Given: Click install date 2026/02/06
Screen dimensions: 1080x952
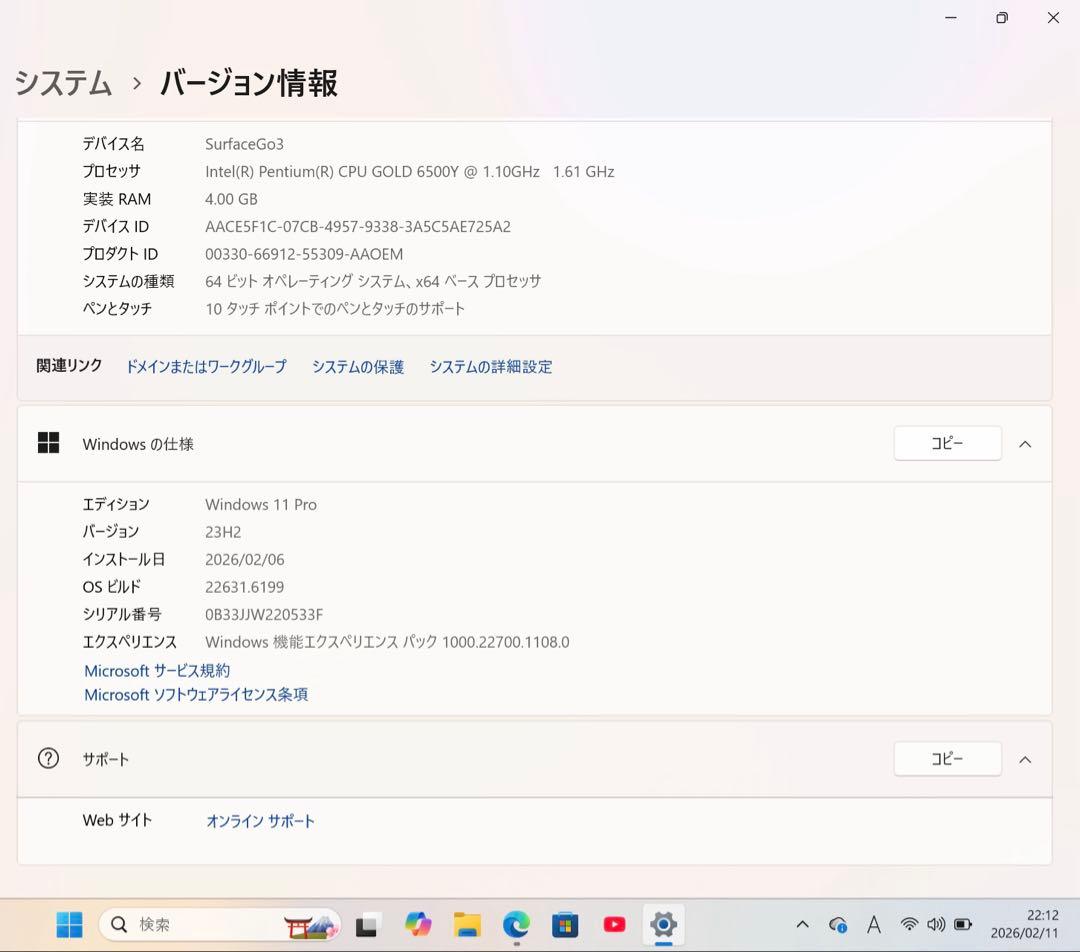Looking at the screenshot, I should pyautogui.click(x=245, y=559).
